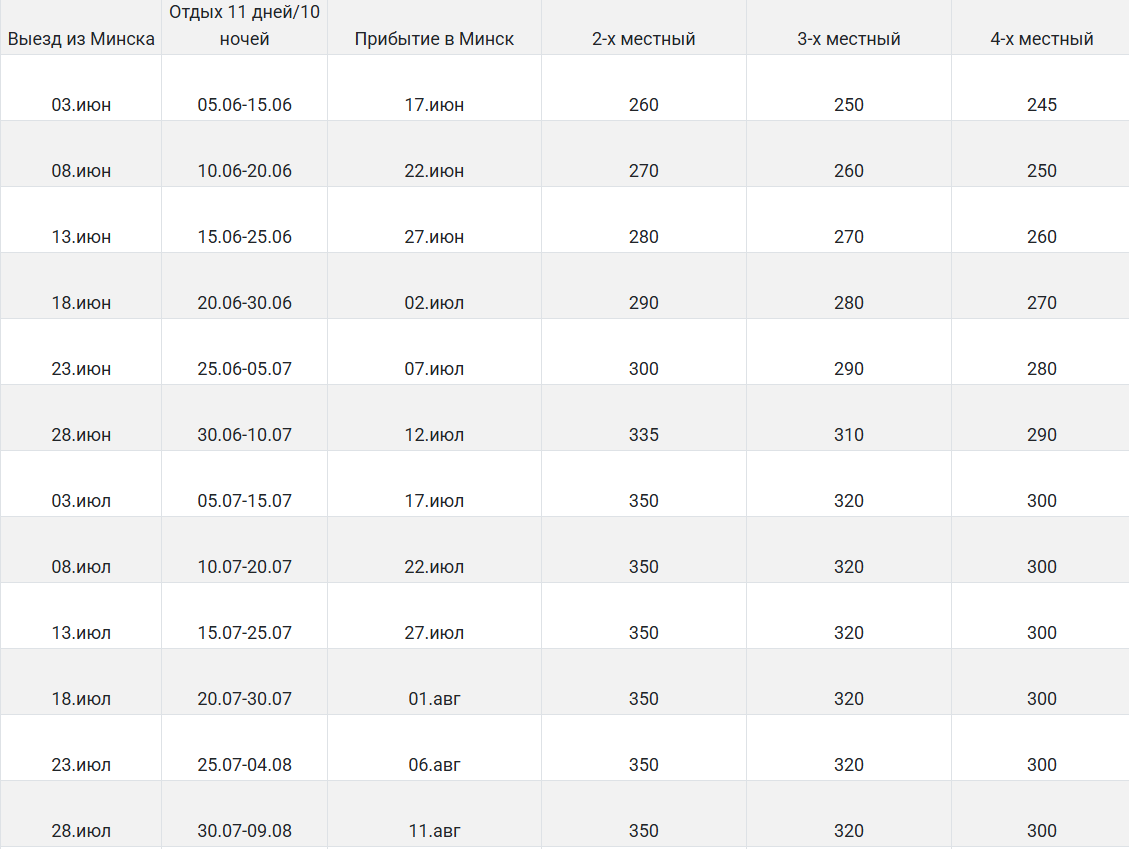Select the '2-х местный' column header
1129x849 pixels.
point(644,39)
